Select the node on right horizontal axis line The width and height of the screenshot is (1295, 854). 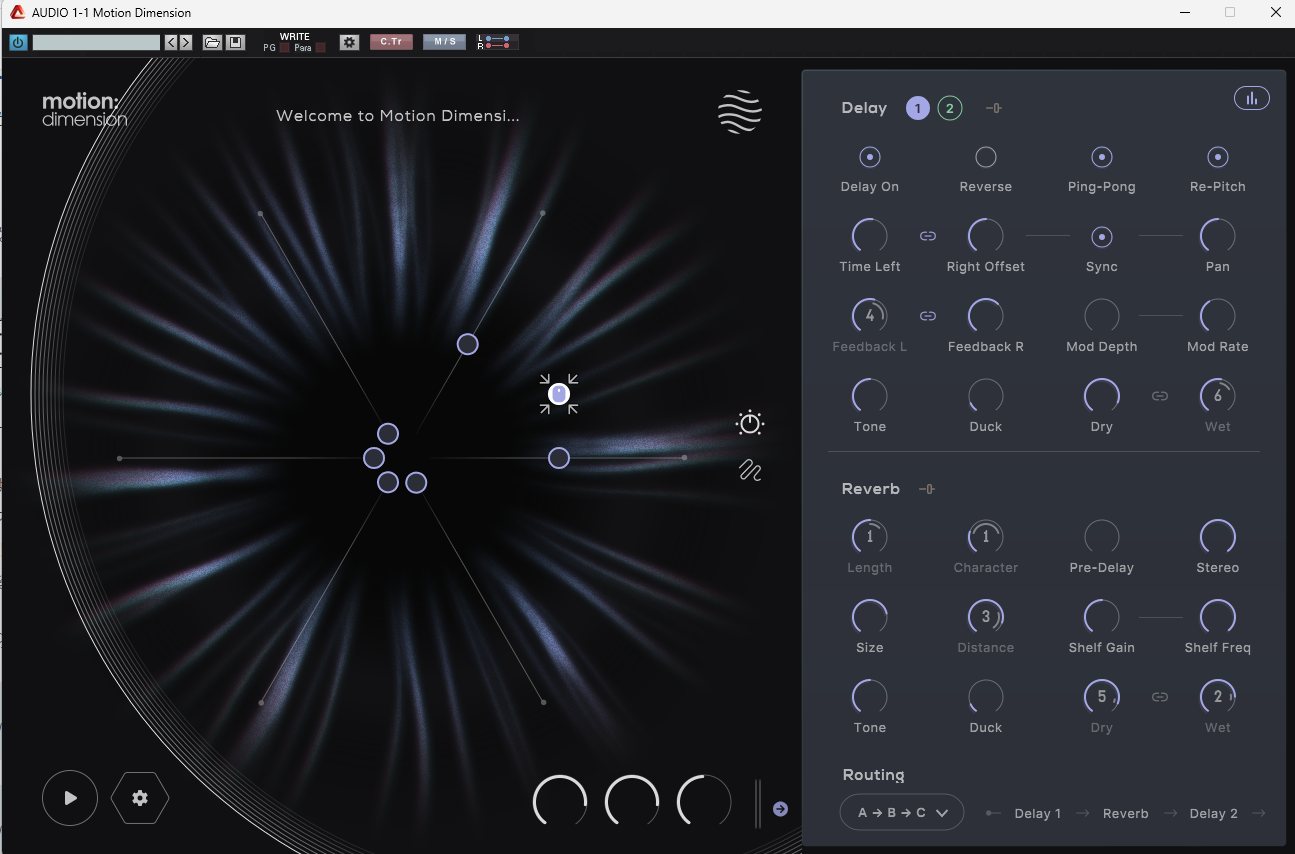coord(559,458)
